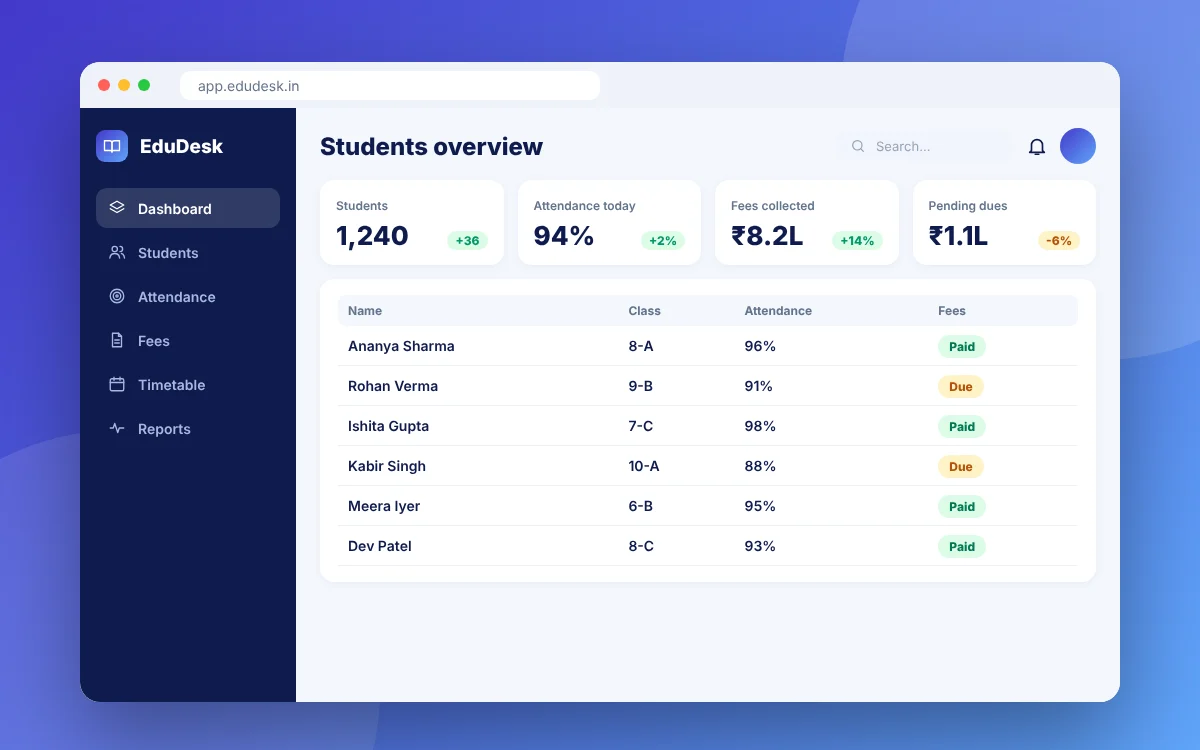Sort table by Class column header
The height and width of the screenshot is (750, 1200).
(645, 311)
